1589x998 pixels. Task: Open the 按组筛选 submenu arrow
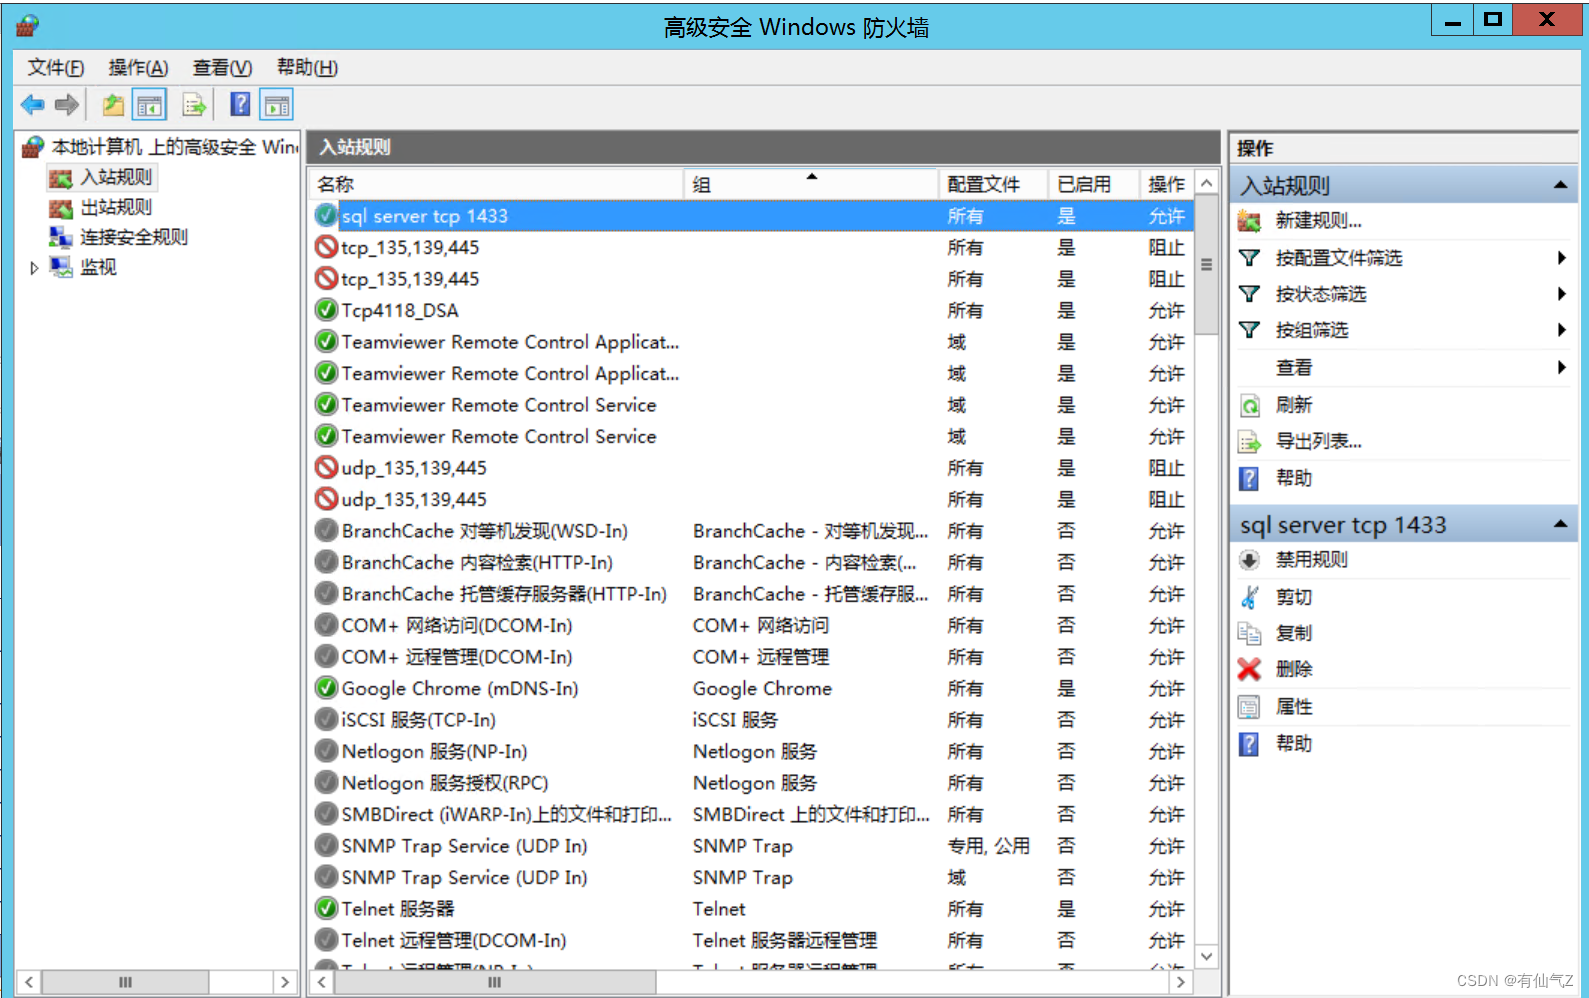[x=1561, y=330]
